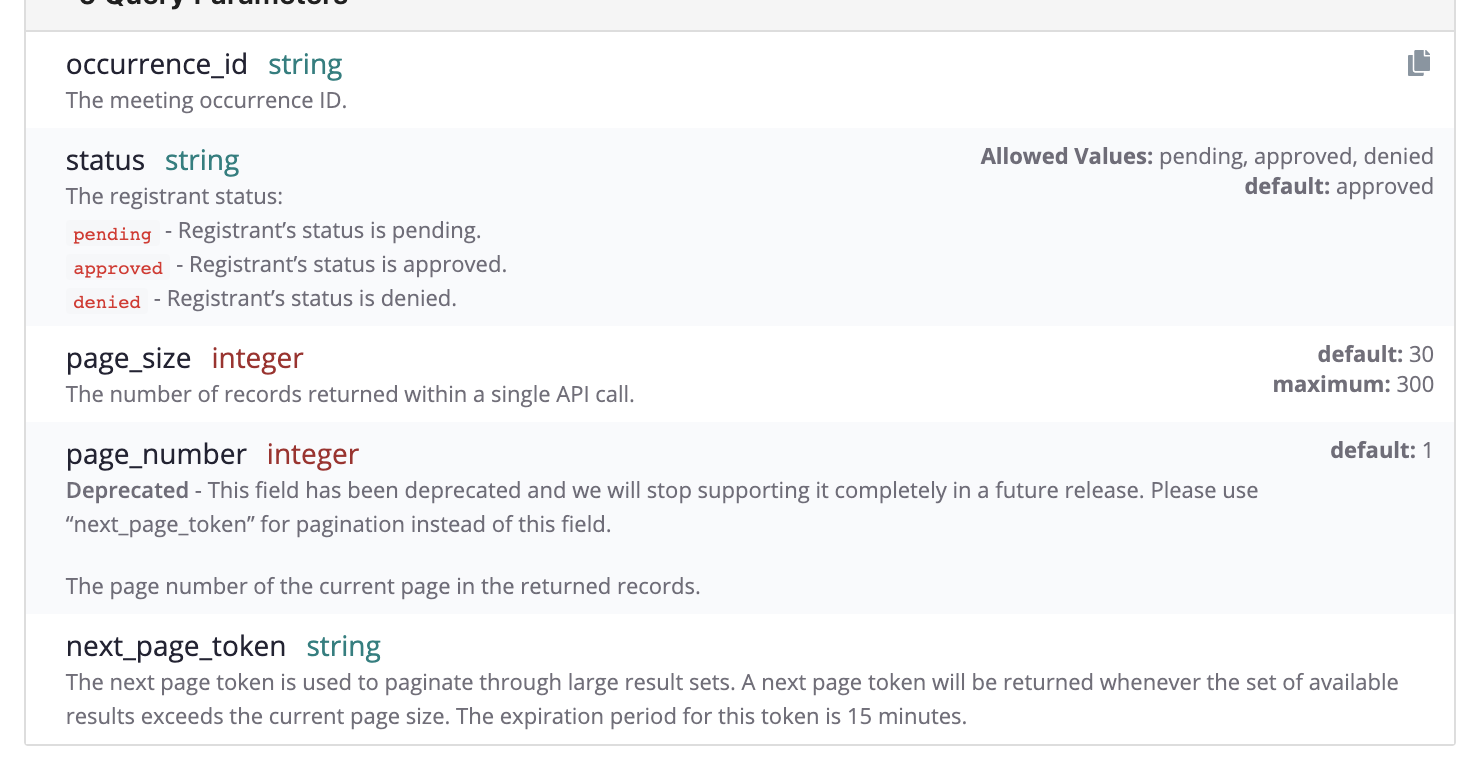The height and width of the screenshot is (772, 1474).
Task: Click the red 'approved' code label
Action: [x=118, y=268]
